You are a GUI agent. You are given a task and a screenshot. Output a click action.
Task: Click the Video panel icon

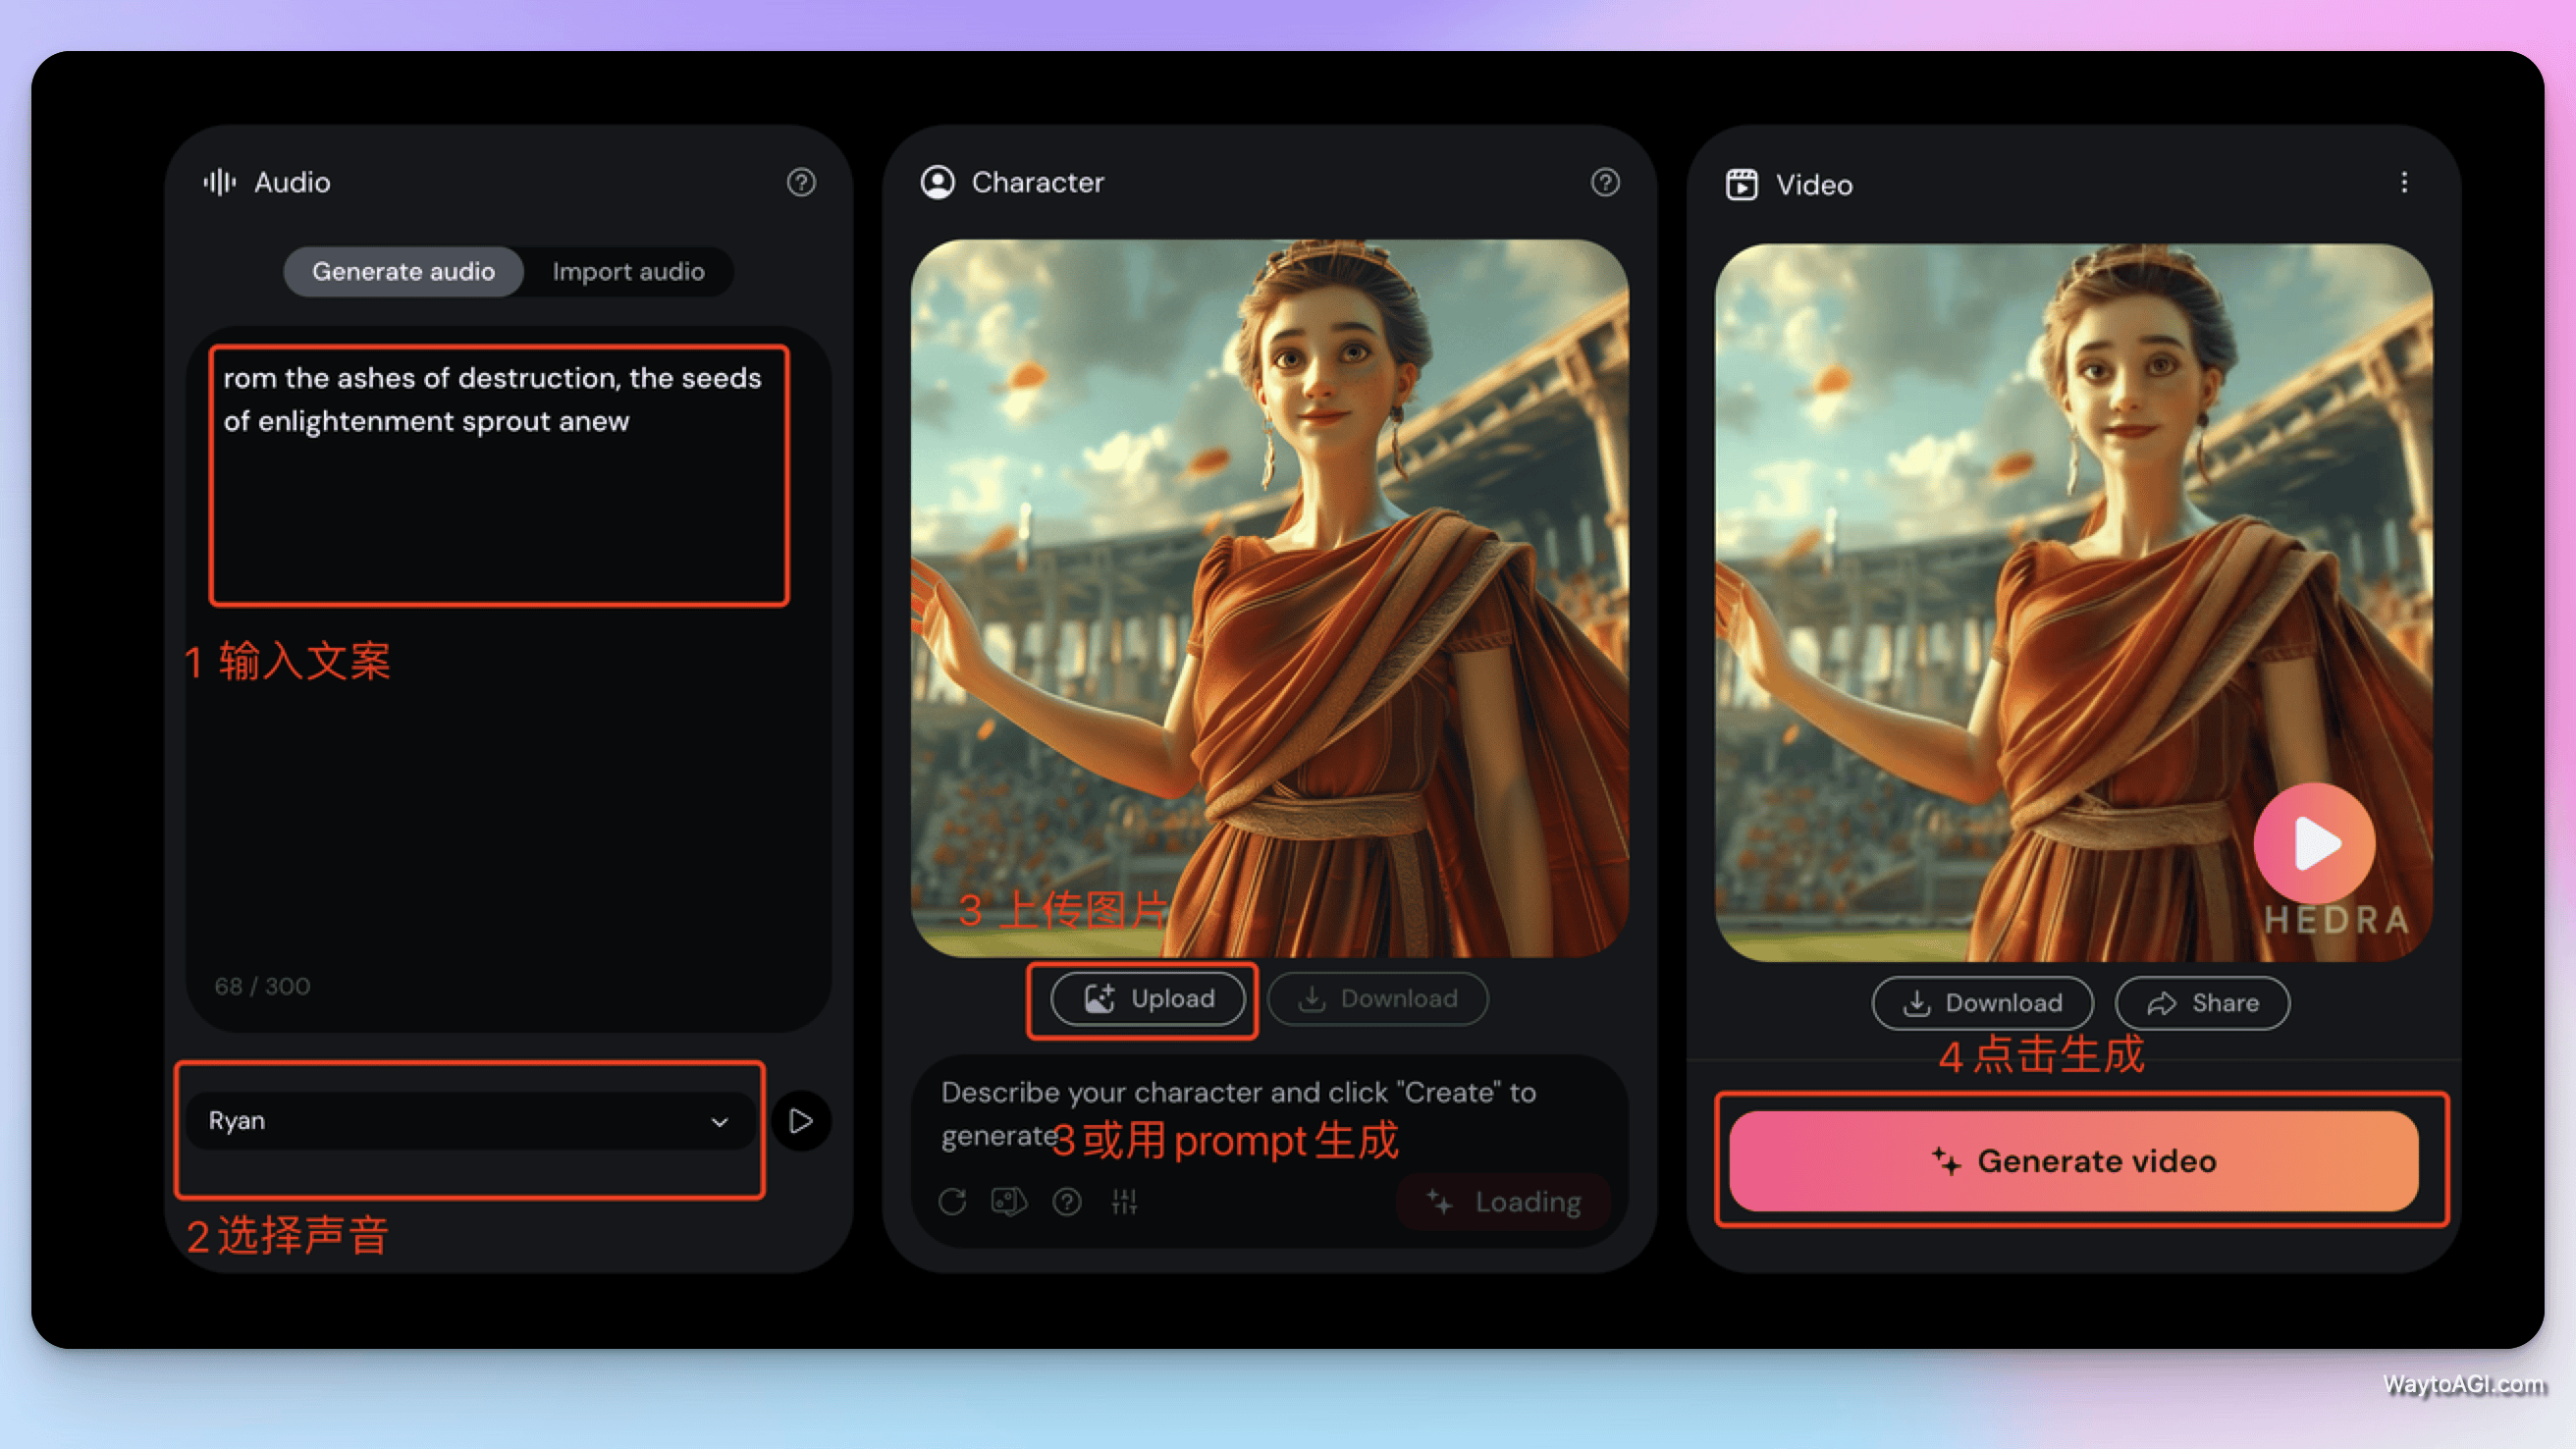[1740, 183]
